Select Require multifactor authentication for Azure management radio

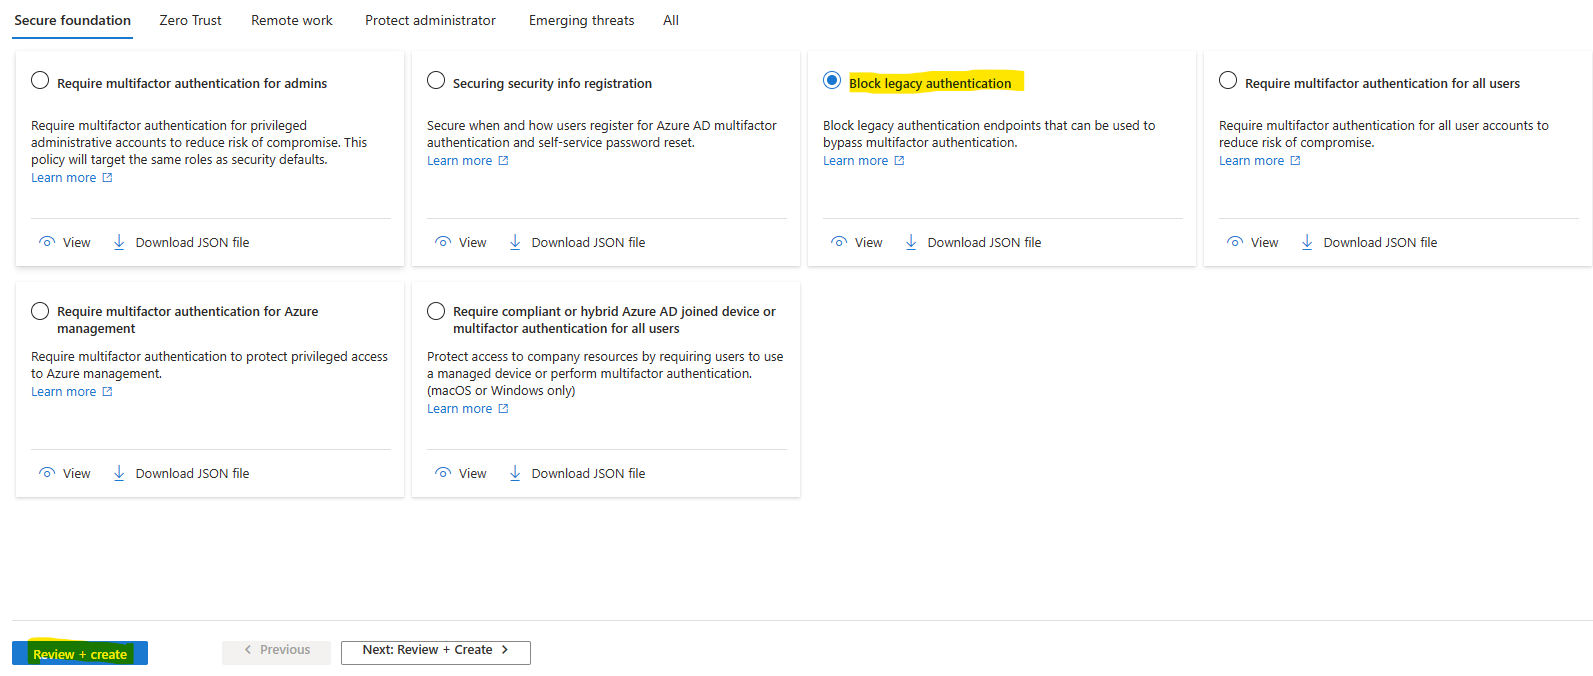click(40, 311)
